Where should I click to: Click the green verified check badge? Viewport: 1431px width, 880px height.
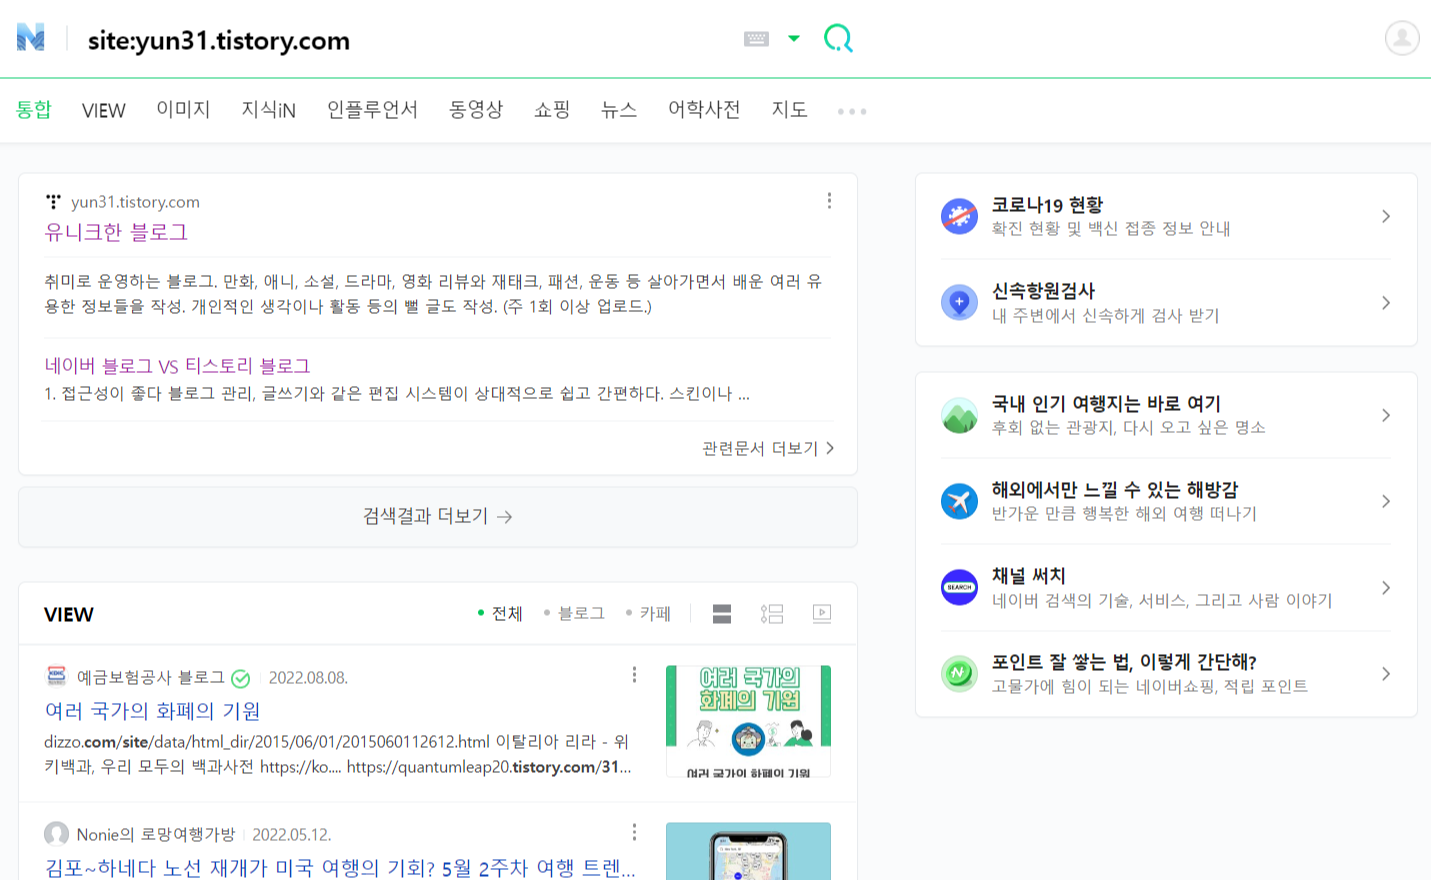[241, 678]
